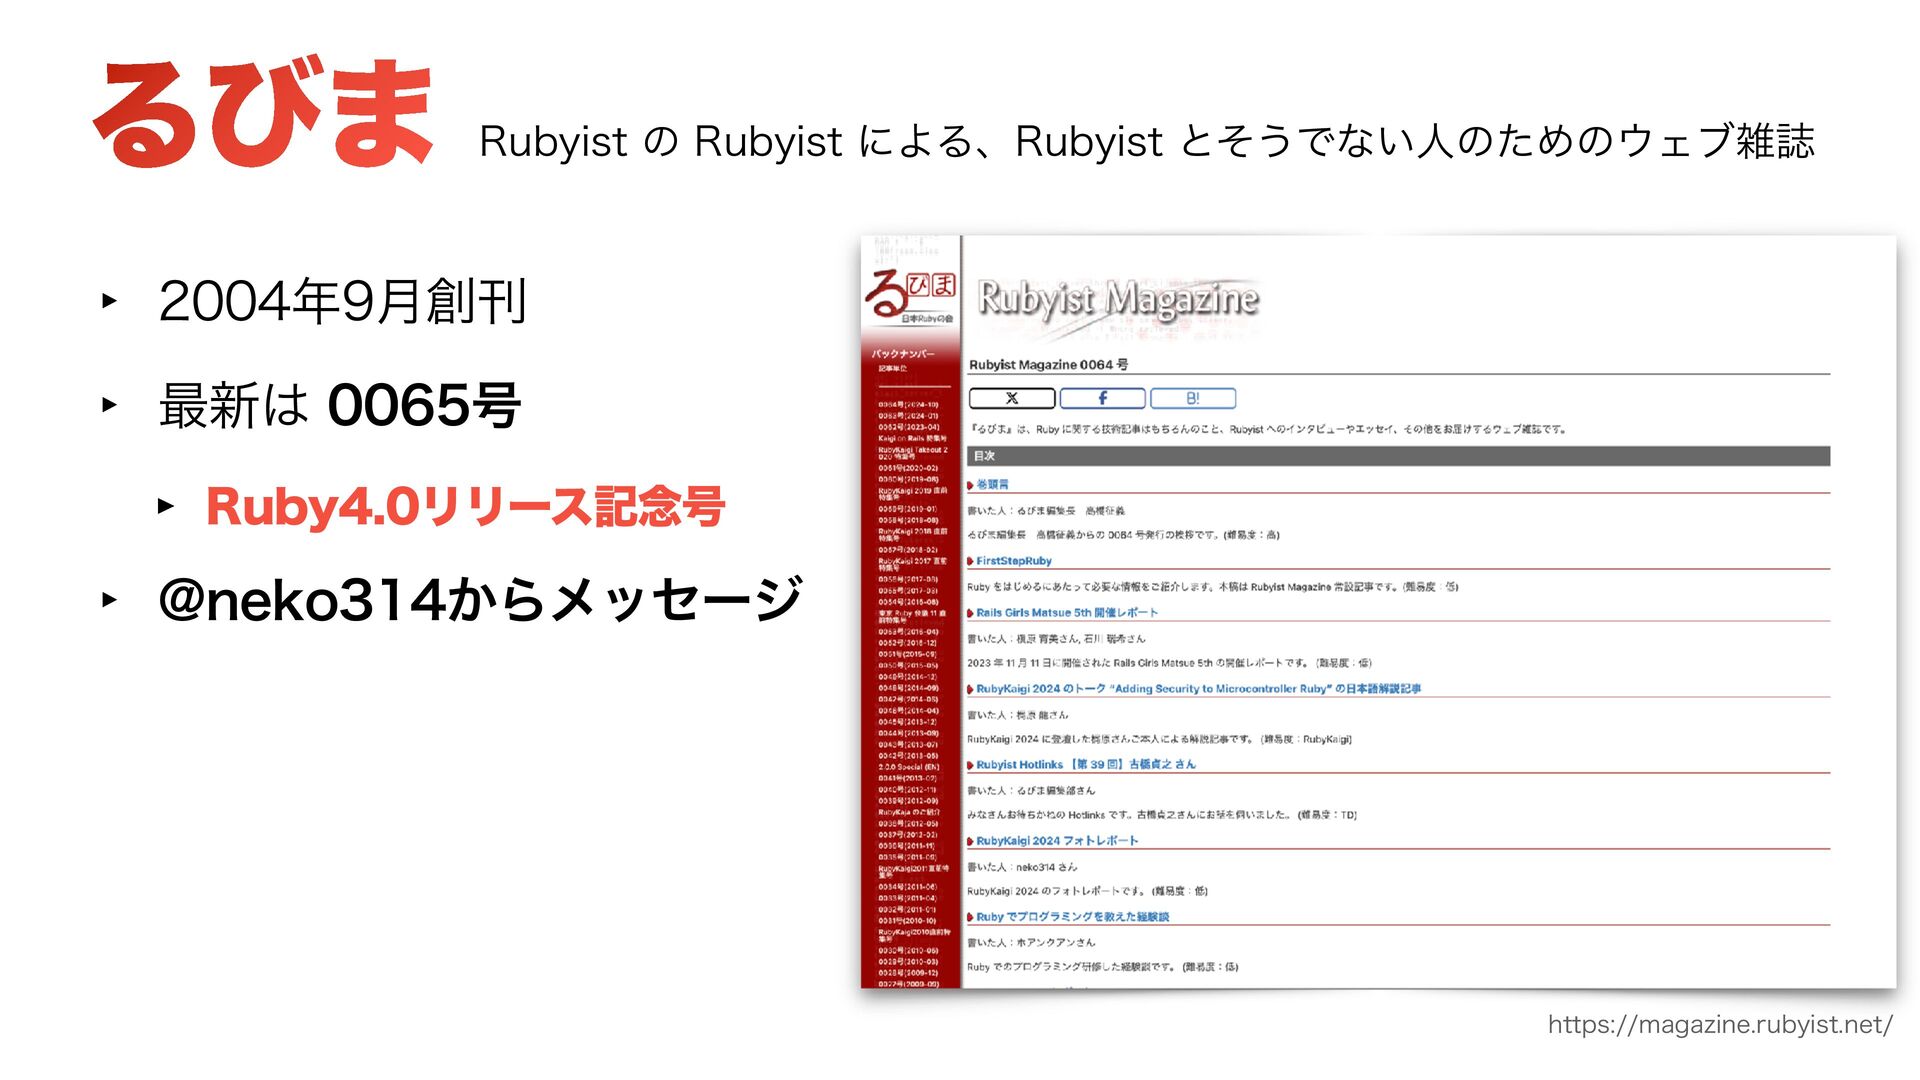This screenshot has width=1920, height=1080.
Task: Select 0064号 (2024-10) in back numbers list
Action: point(908,405)
